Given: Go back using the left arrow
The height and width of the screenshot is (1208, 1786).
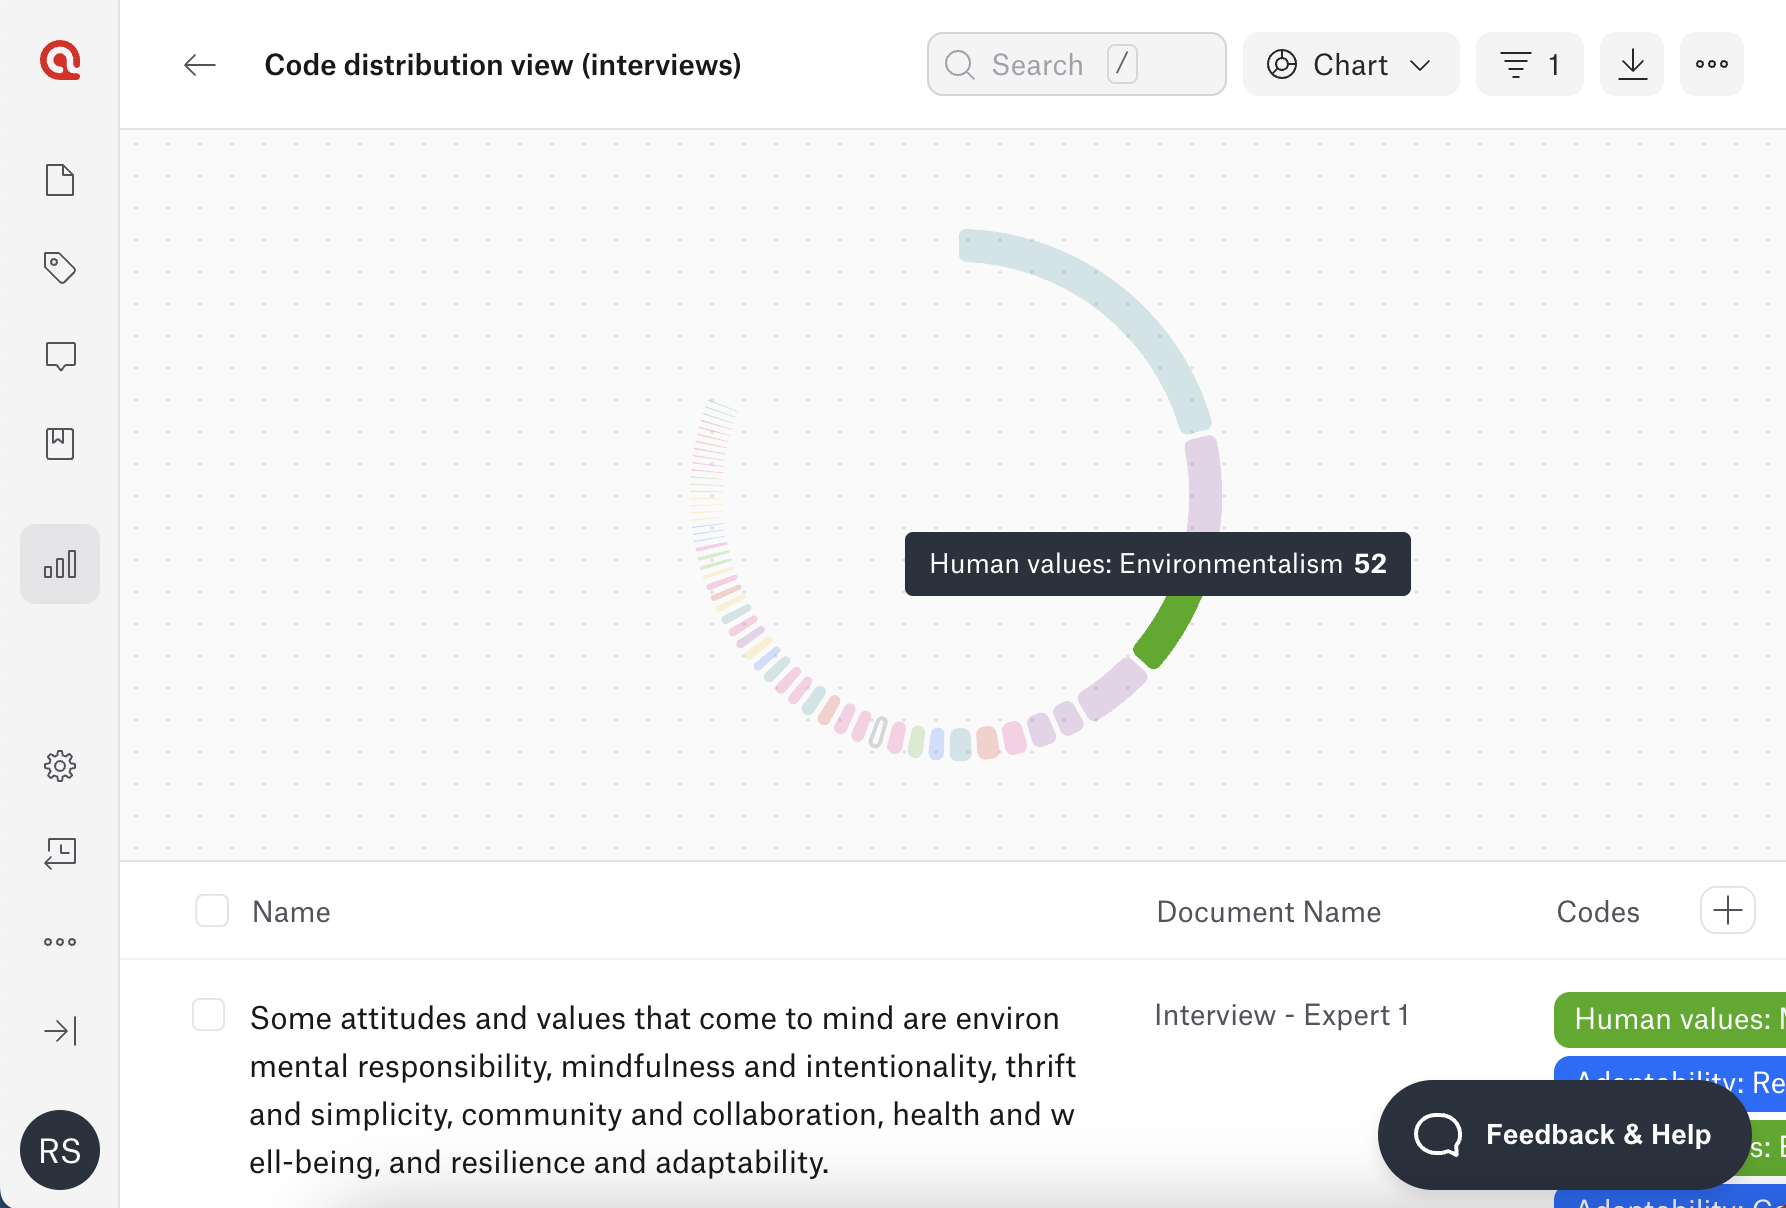Looking at the screenshot, I should [x=200, y=66].
